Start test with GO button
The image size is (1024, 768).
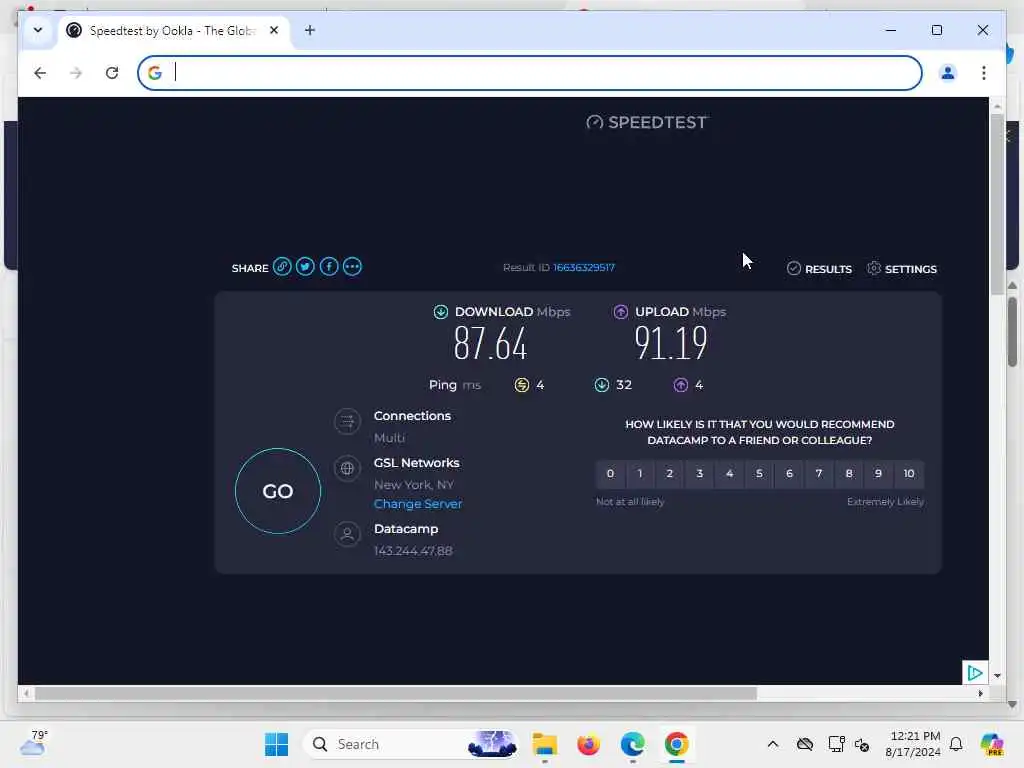278,490
